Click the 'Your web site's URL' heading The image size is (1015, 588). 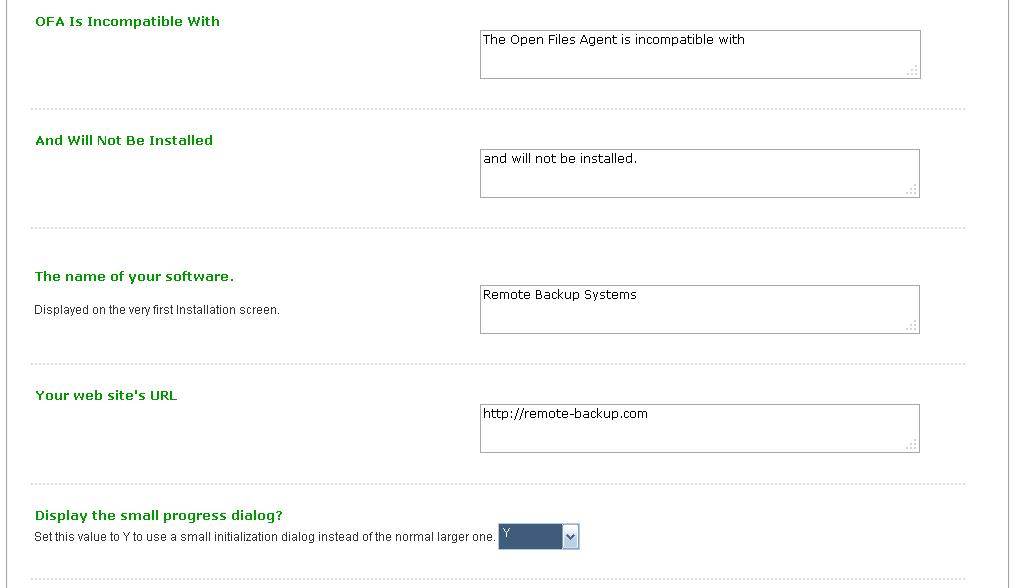click(106, 396)
